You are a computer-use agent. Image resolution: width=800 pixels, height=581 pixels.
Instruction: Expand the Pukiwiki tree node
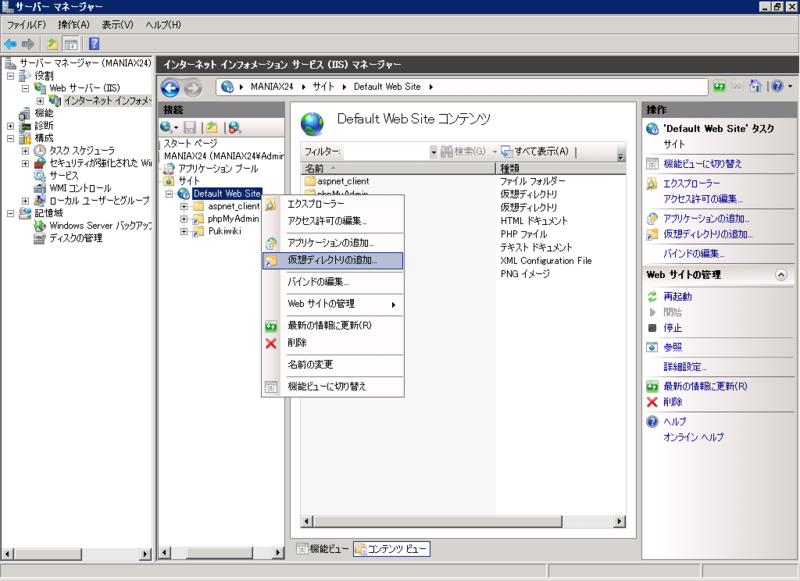click(x=184, y=231)
